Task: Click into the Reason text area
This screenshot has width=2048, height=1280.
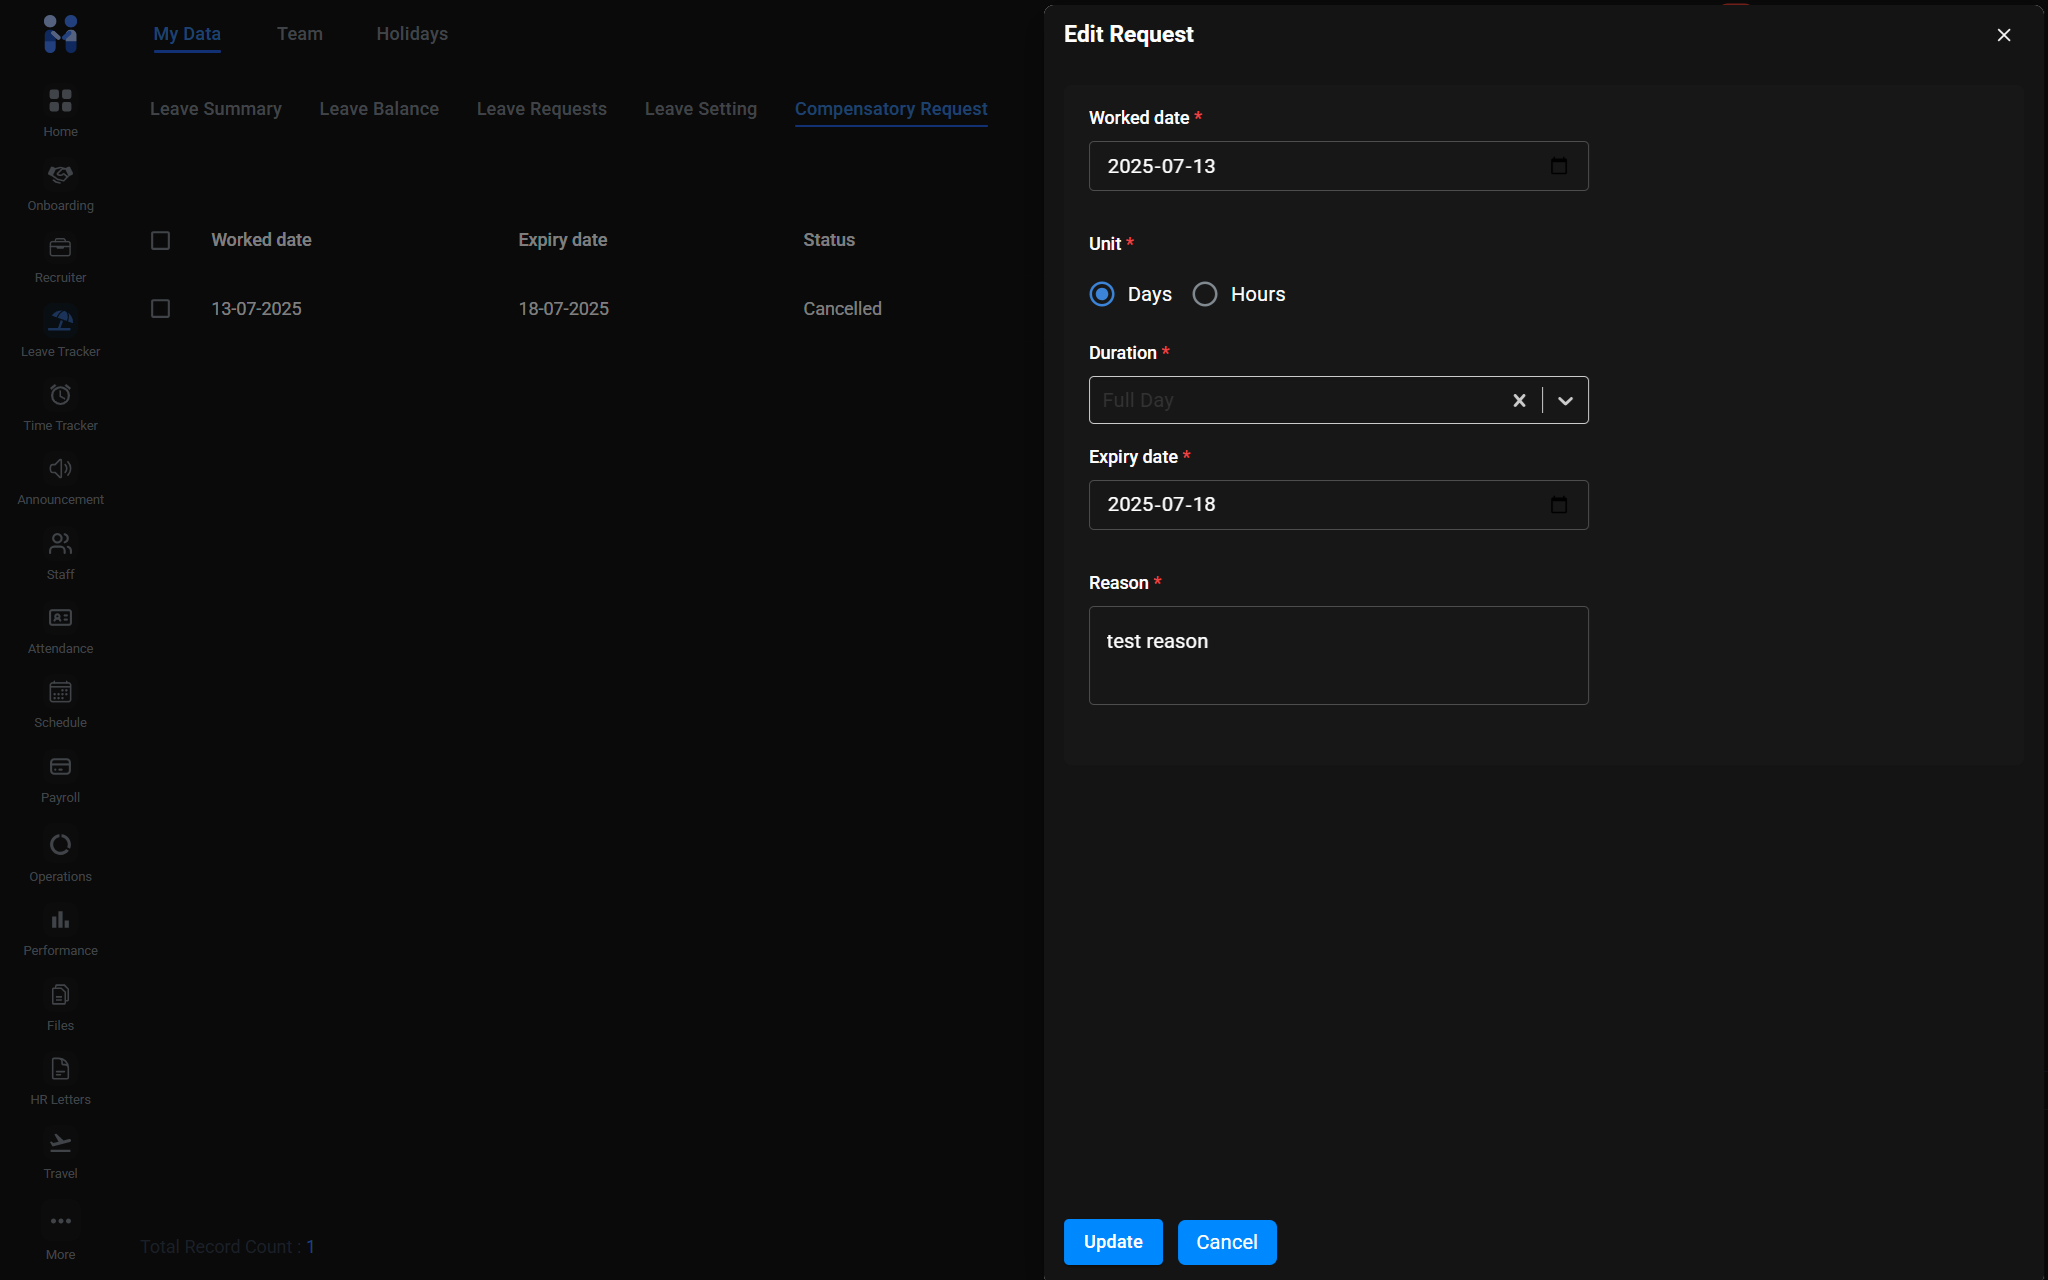Action: [x=1338, y=655]
